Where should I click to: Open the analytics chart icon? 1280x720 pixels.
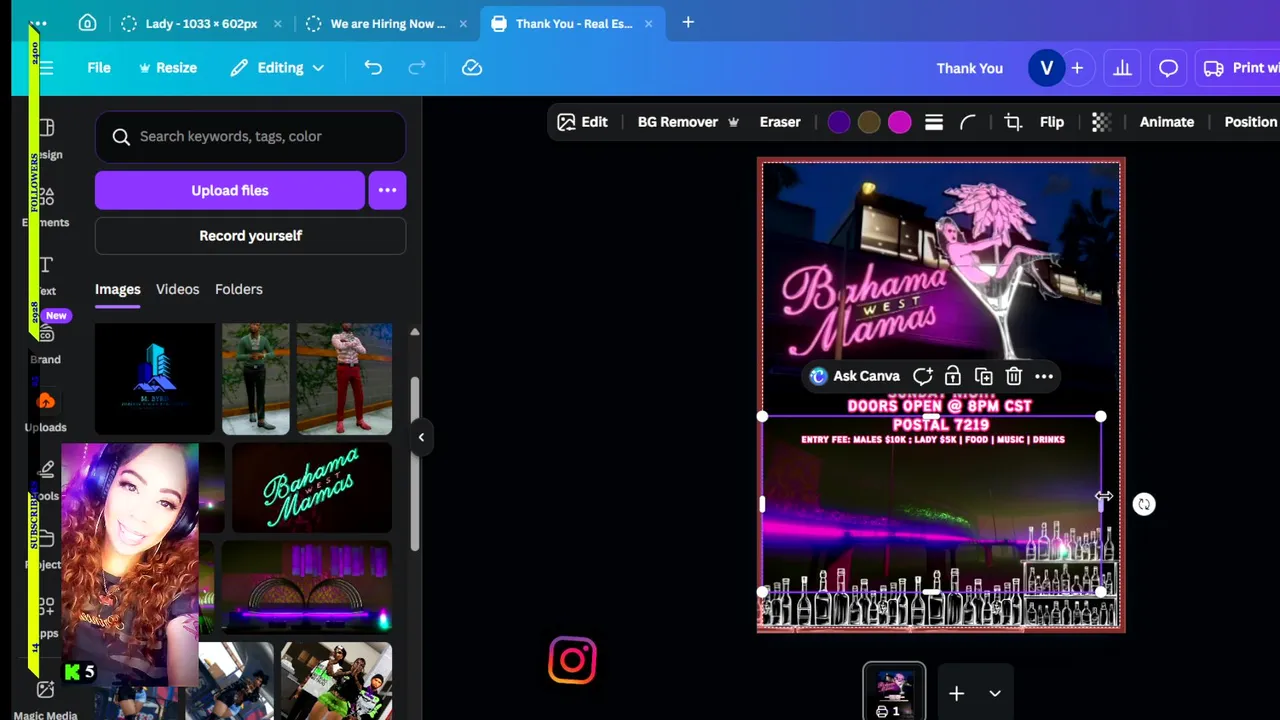pos(1122,68)
